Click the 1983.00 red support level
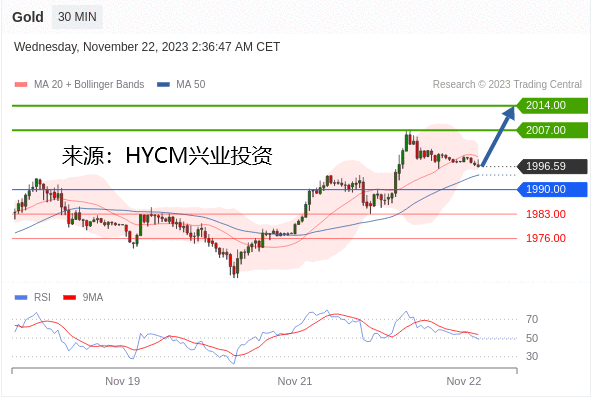The height and width of the screenshot is (400, 594). tap(546, 214)
